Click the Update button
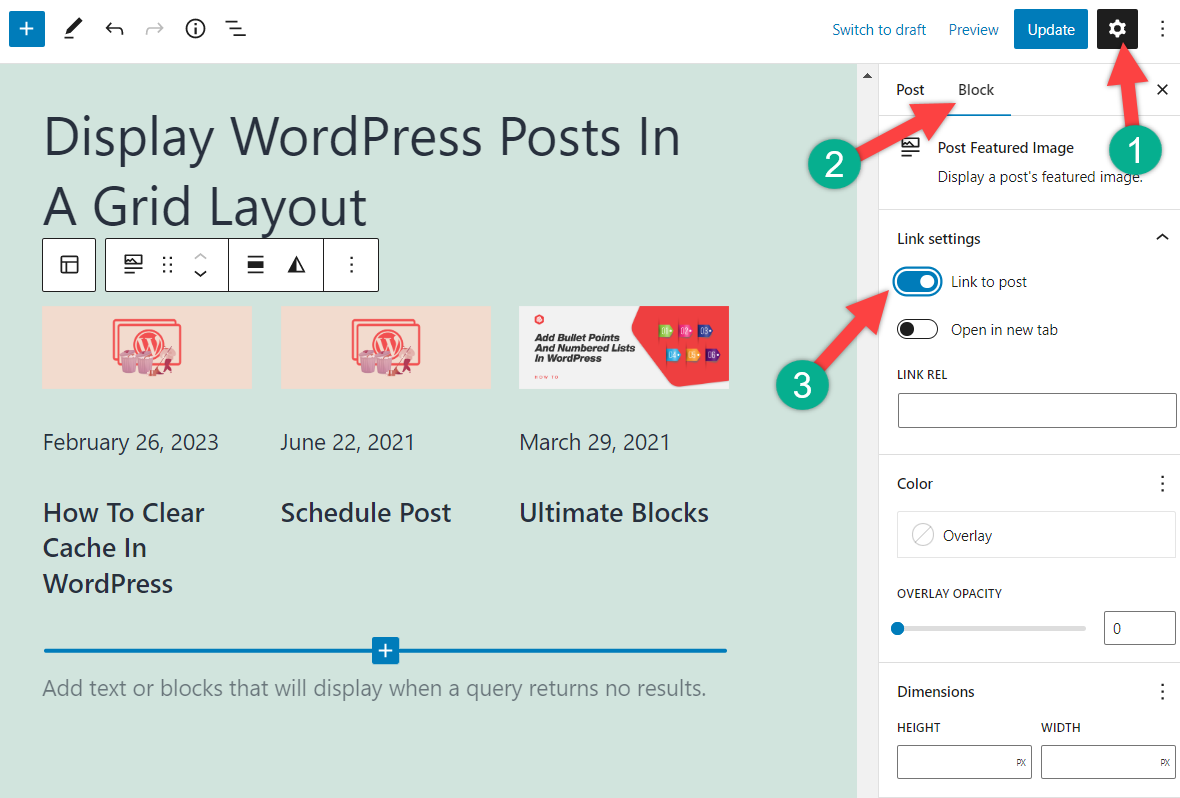This screenshot has width=1180, height=798. coord(1050,28)
